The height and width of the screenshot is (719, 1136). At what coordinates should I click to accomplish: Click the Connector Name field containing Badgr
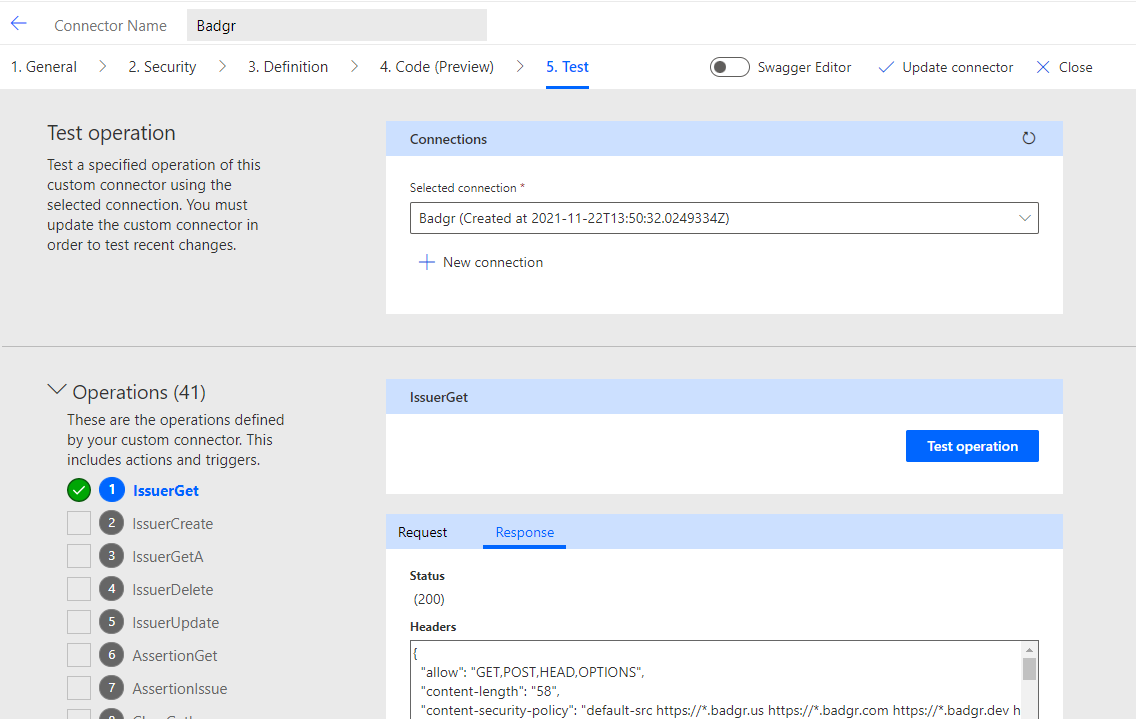point(337,25)
